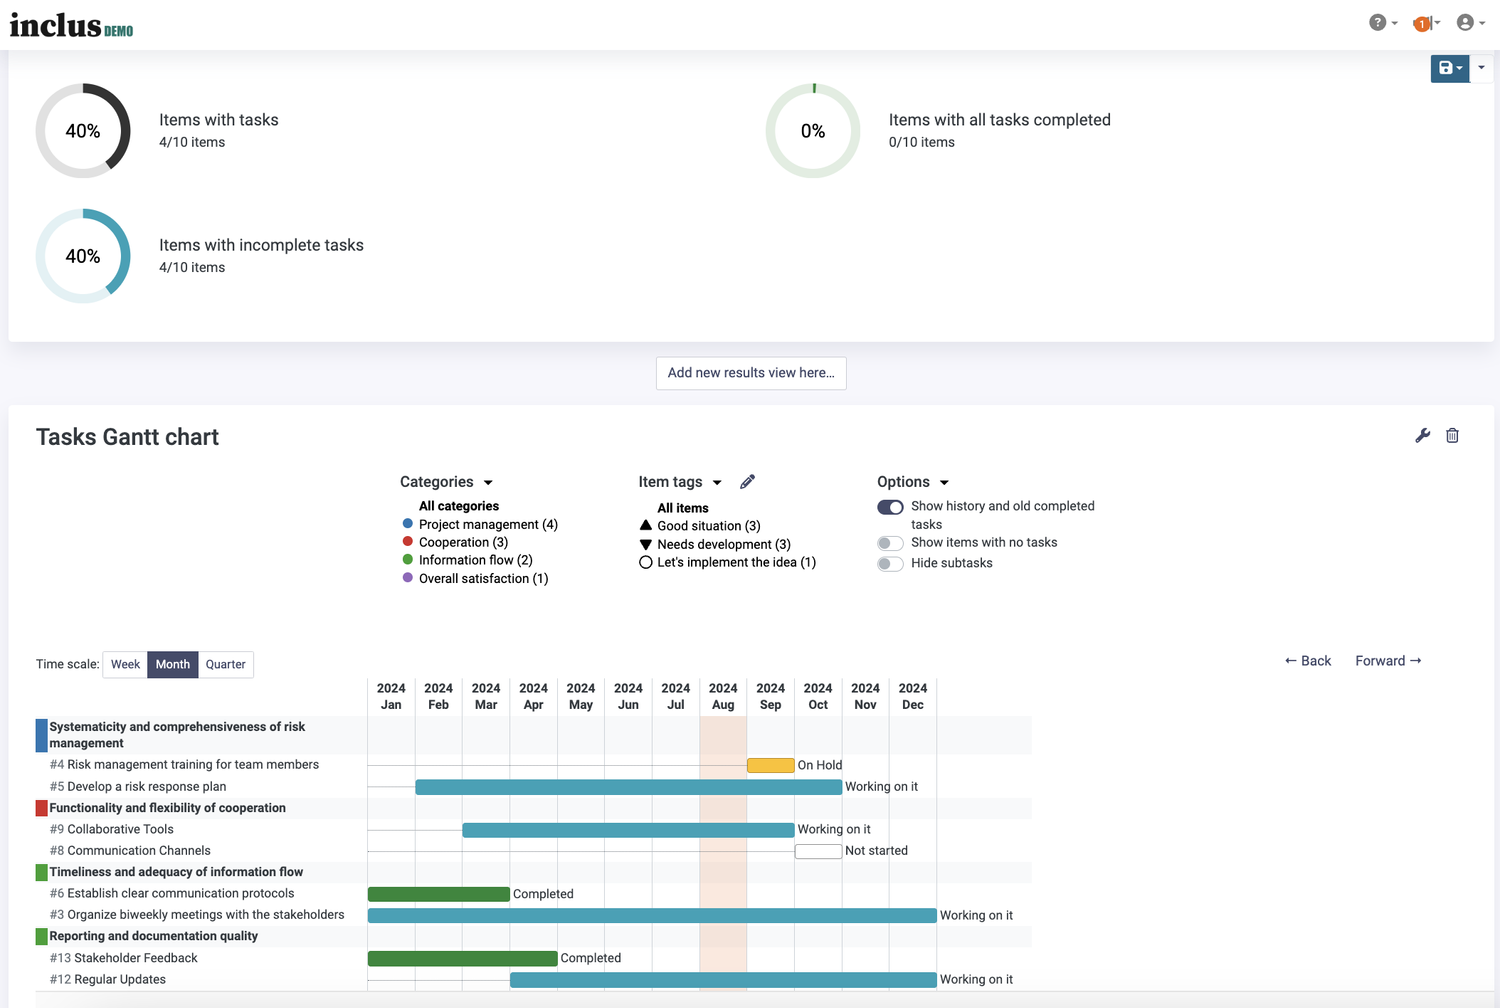Select All categories filter
Image resolution: width=1500 pixels, height=1008 pixels.
(x=459, y=506)
